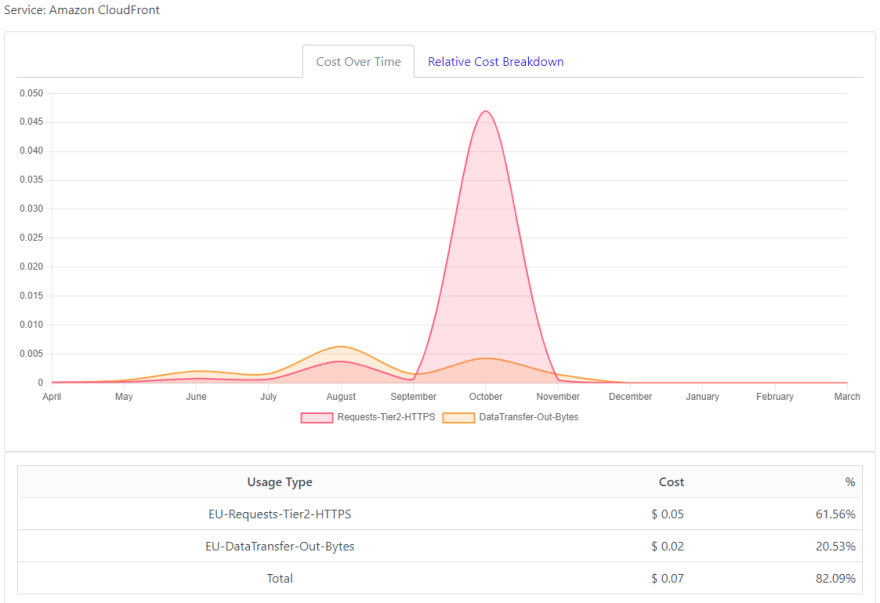Click the September x-axis label
Screen dimensions: 880x603
point(413,396)
